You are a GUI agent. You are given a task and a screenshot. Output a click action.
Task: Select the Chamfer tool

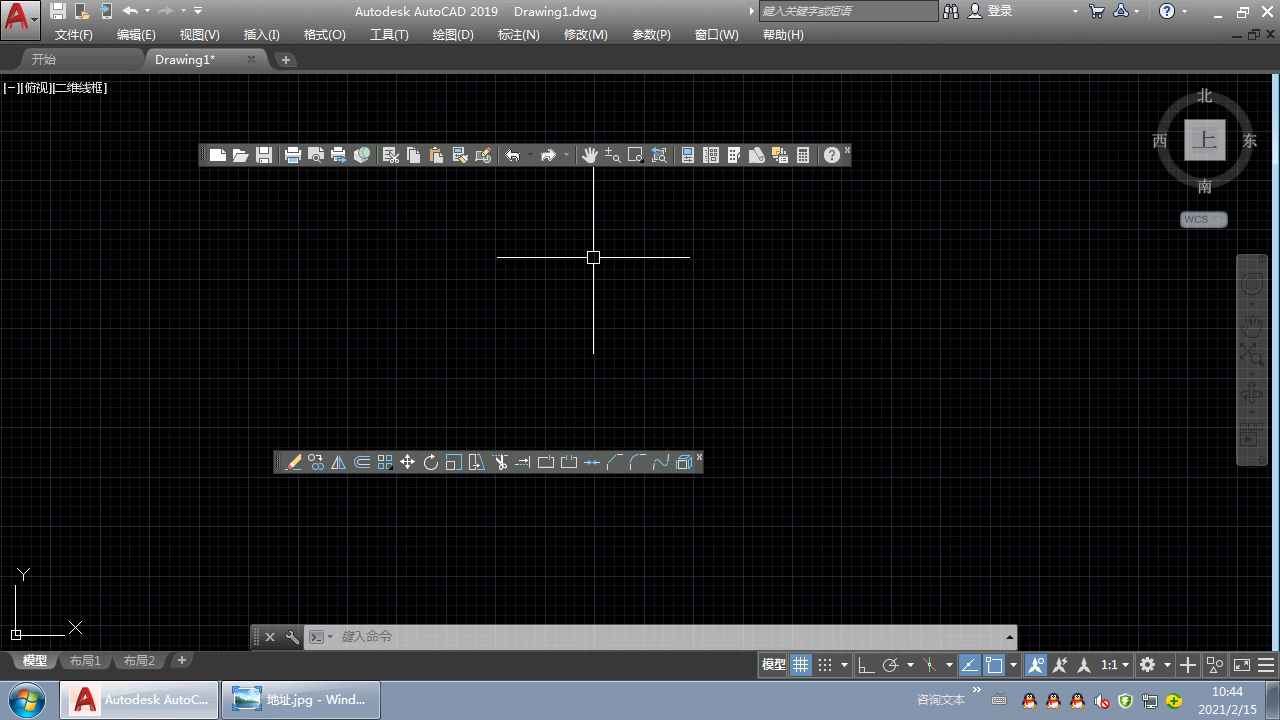click(x=615, y=462)
